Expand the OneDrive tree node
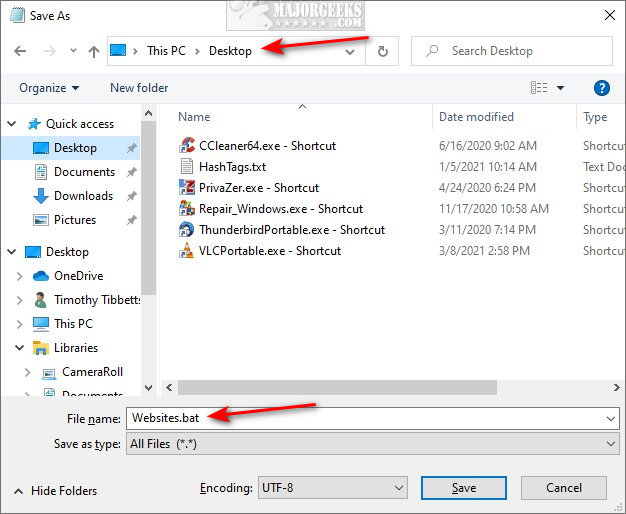Screen dimensions: 626x514 [x=20, y=276]
